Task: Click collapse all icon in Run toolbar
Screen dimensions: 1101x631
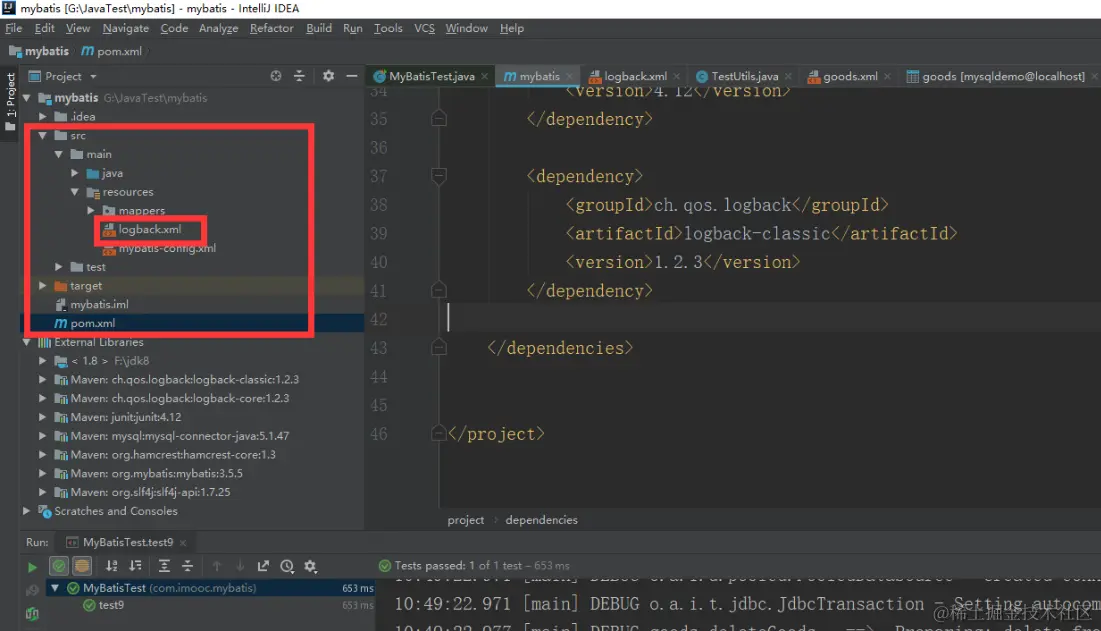Action: [x=187, y=566]
